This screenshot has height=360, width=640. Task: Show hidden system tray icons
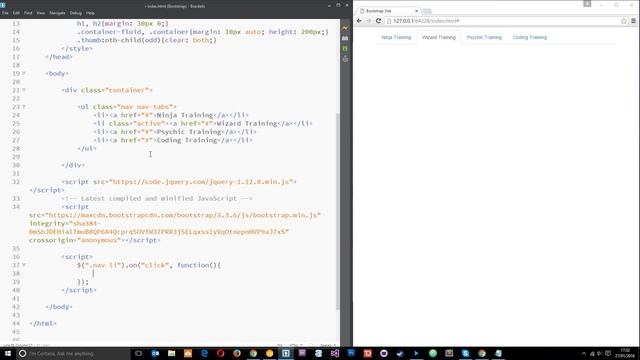point(584,353)
